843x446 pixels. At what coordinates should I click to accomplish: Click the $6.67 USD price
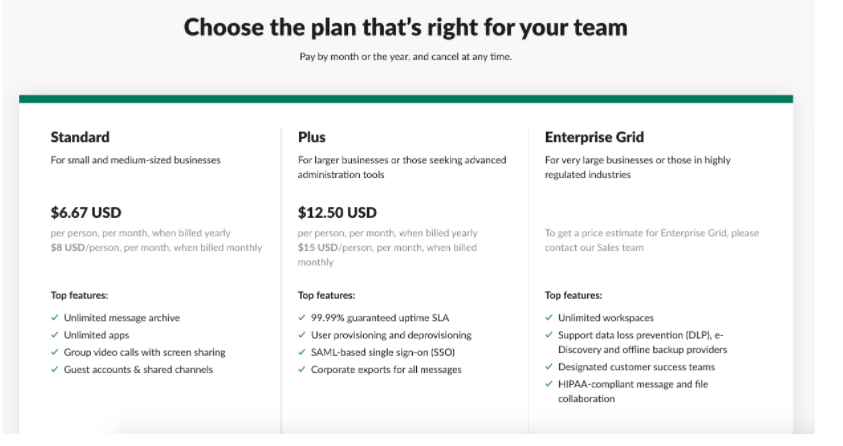[89, 212]
